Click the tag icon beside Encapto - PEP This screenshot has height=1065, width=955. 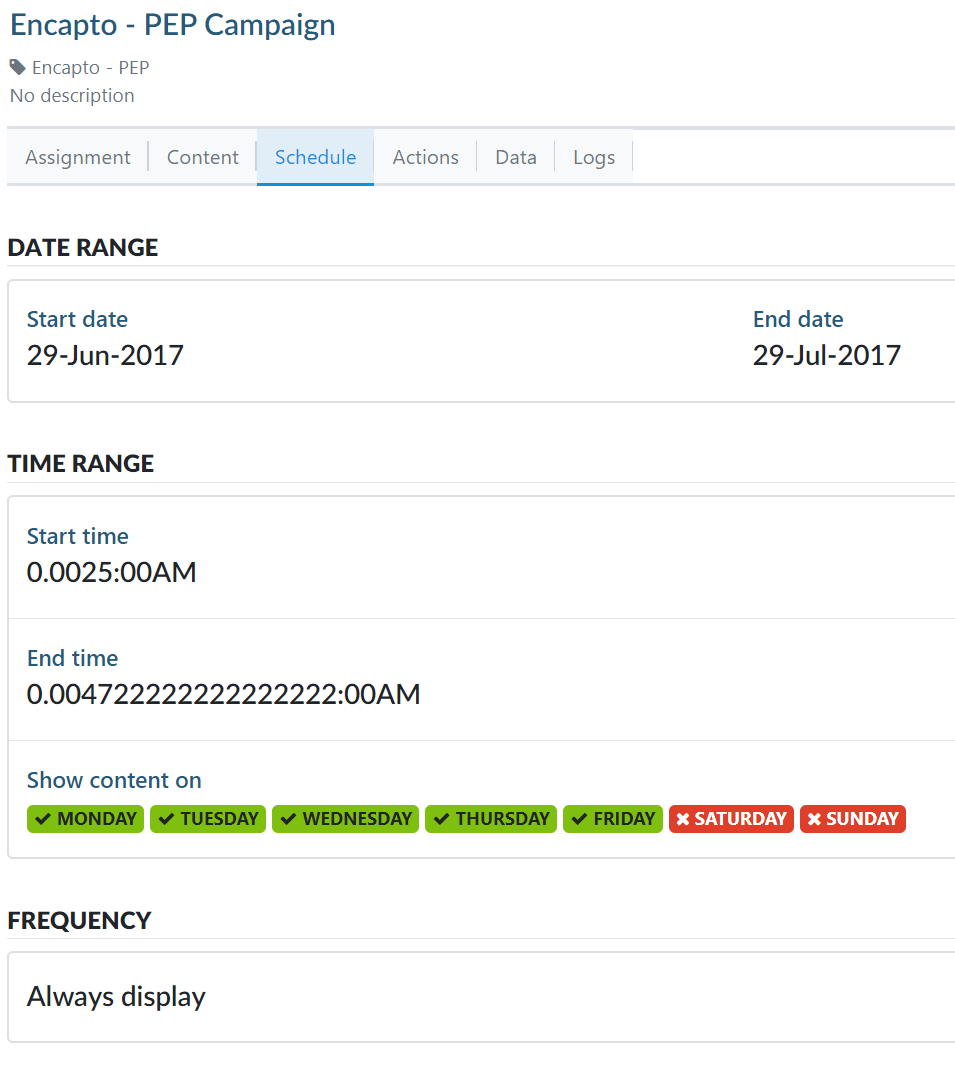[18, 67]
